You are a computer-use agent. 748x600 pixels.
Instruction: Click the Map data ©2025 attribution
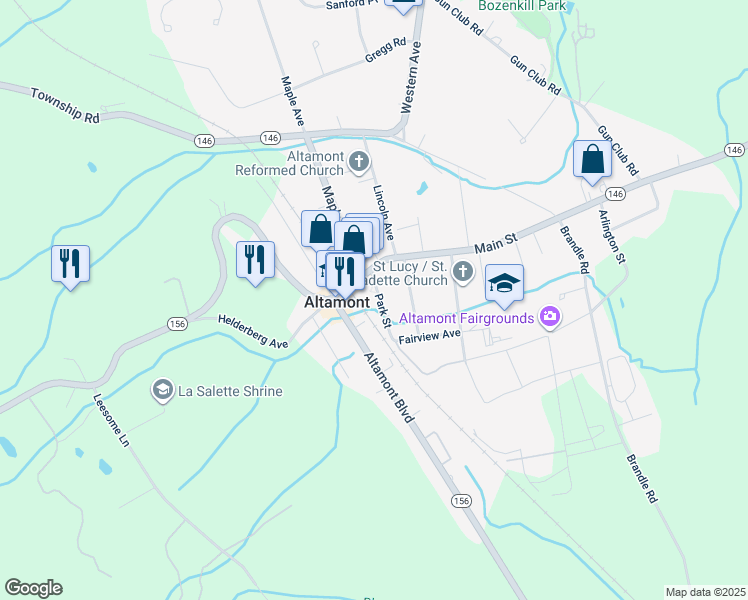[706, 592]
